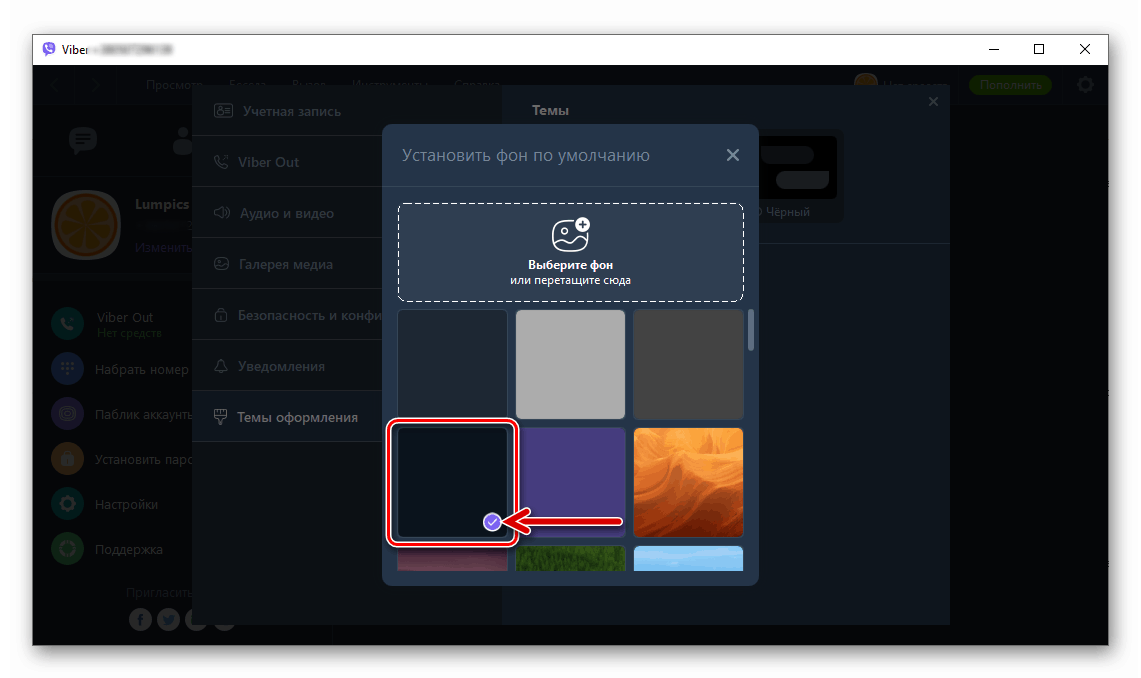This screenshot has height=678, width=1141.
Task: Select the dark gray background swatch
Action: 688,364
